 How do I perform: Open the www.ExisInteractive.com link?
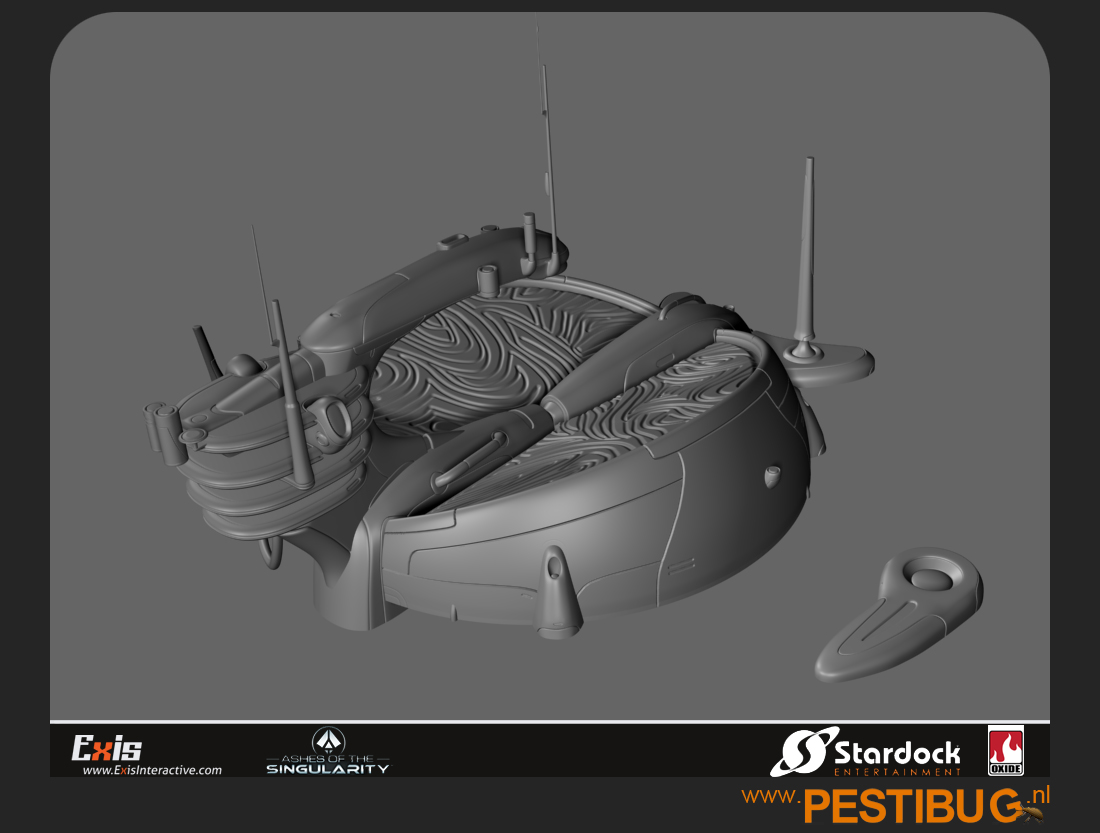pyautogui.click(x=152, y=770)
